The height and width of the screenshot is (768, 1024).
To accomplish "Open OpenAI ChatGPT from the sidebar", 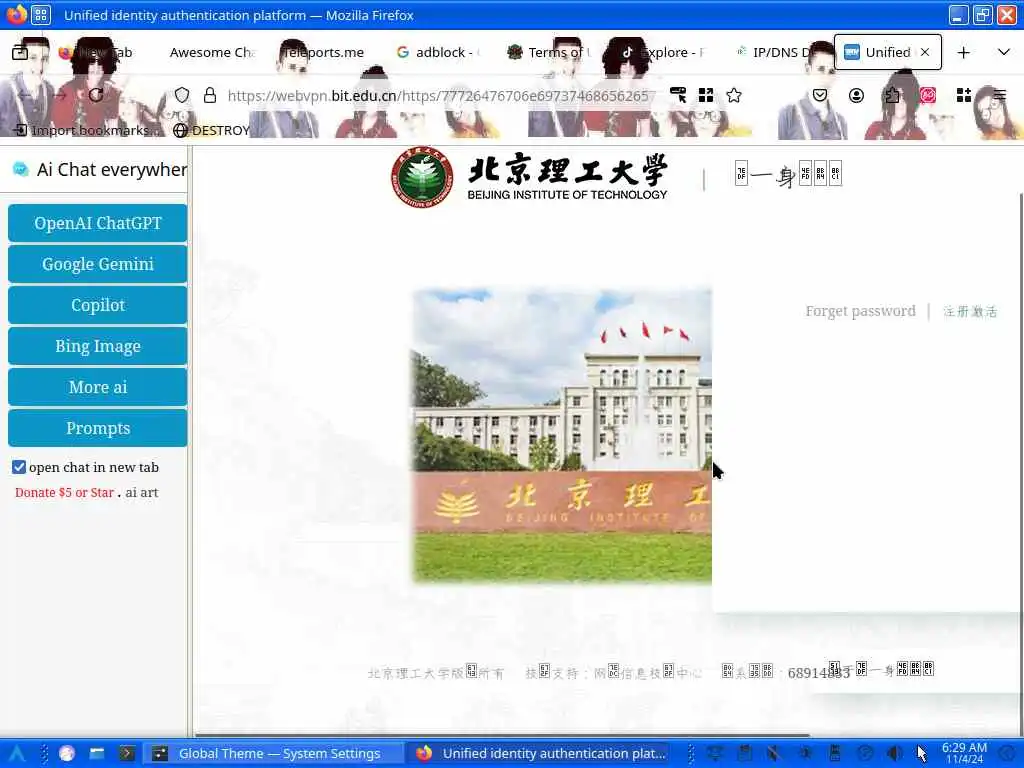I will 97,223.
